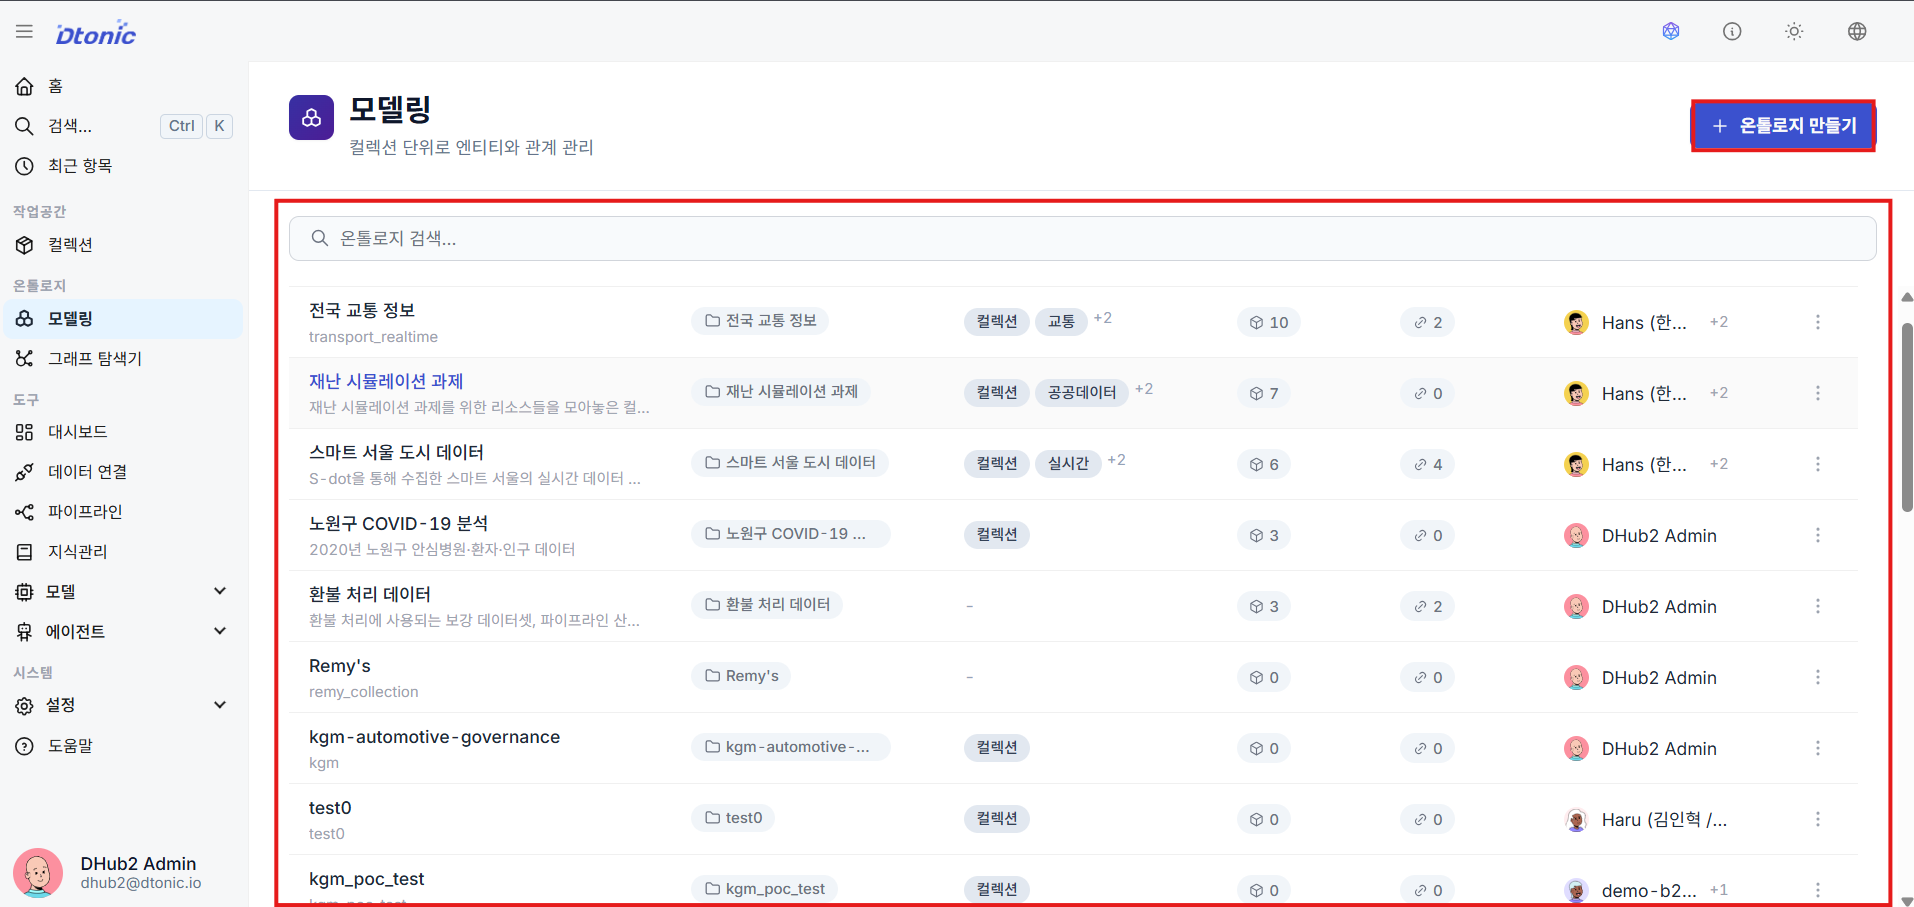Open 파이프라인 in sidebar

point(124,512)
